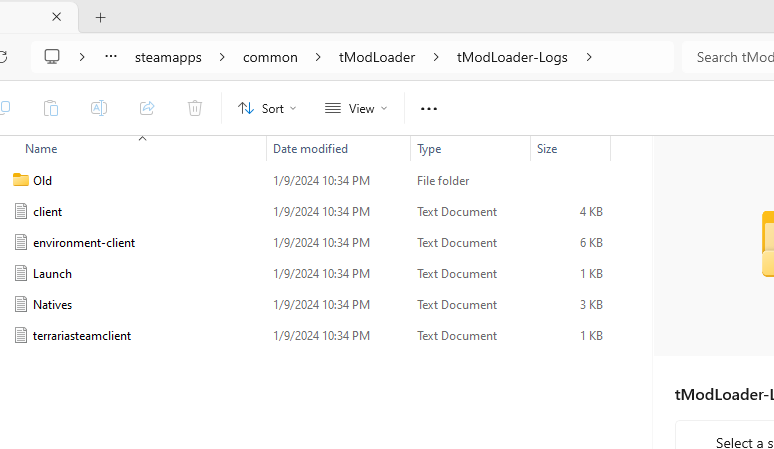The width and height of the screenshot is (774, 449).
Task: Select the client text file icon
Action: pyautogui.click(x=21, y=211)
